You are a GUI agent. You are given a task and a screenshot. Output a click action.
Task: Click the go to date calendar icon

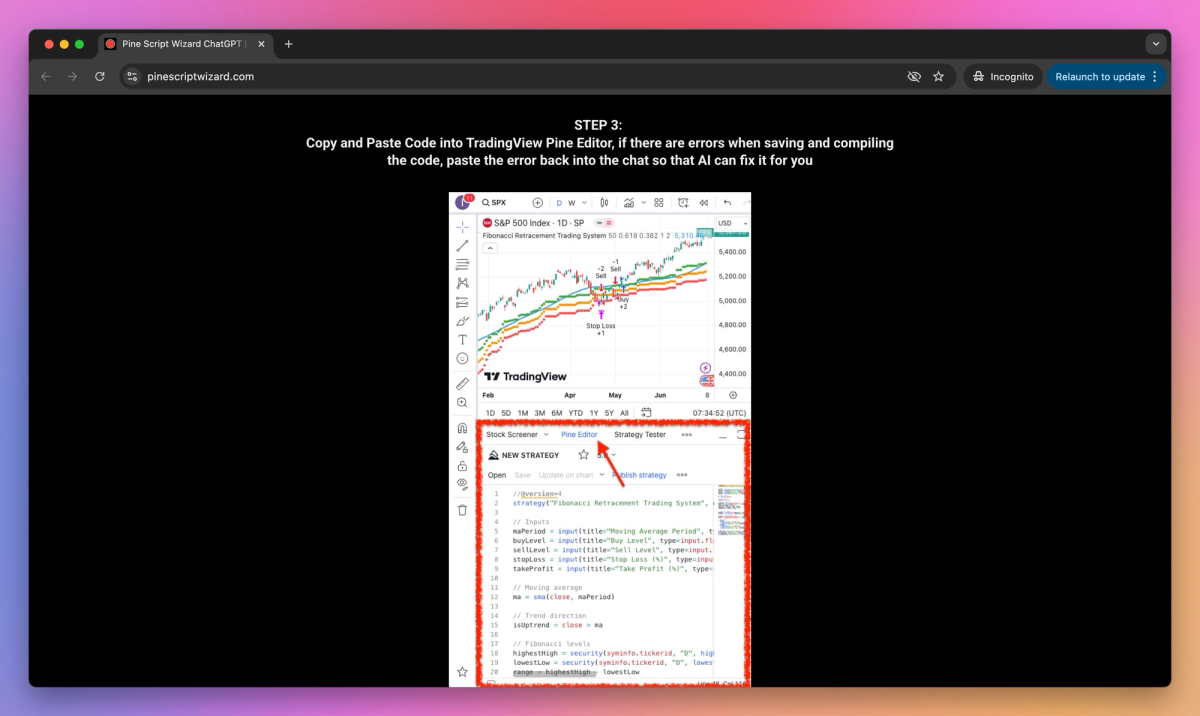point(647,413)
